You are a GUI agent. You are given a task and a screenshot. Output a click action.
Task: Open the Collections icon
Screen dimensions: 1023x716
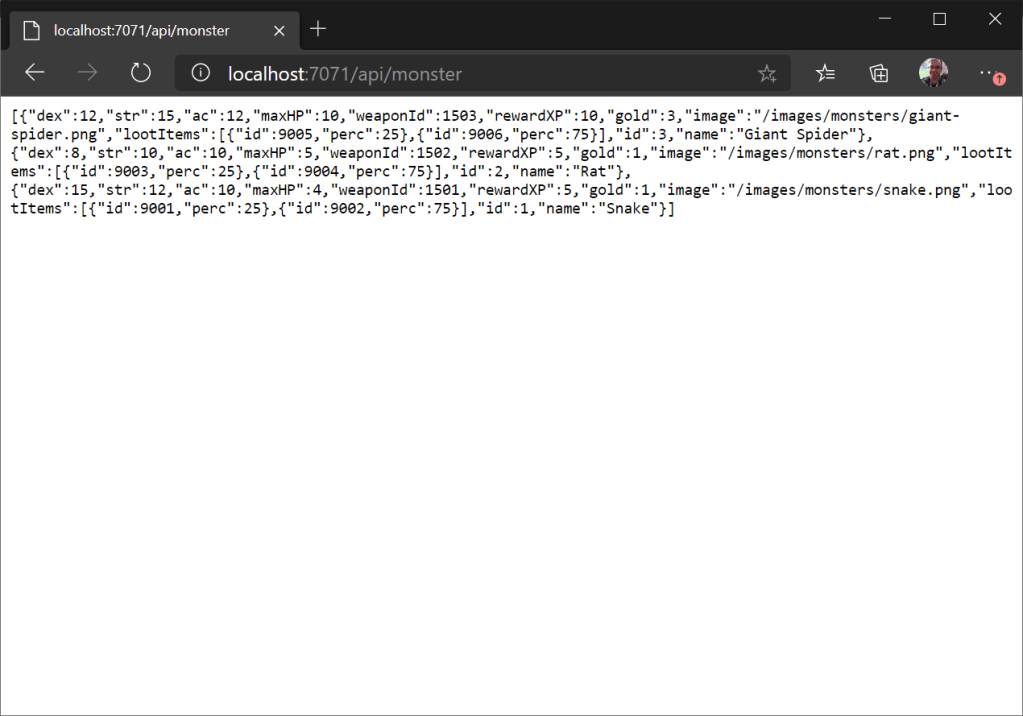coord(879,73)
